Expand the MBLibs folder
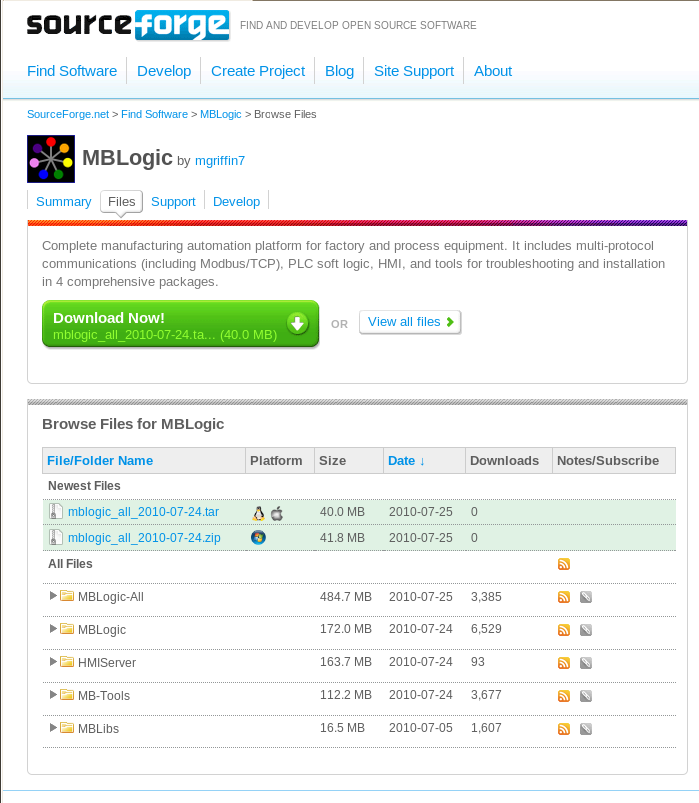Screen dimensions: 699x803 (x=53, y=728)
